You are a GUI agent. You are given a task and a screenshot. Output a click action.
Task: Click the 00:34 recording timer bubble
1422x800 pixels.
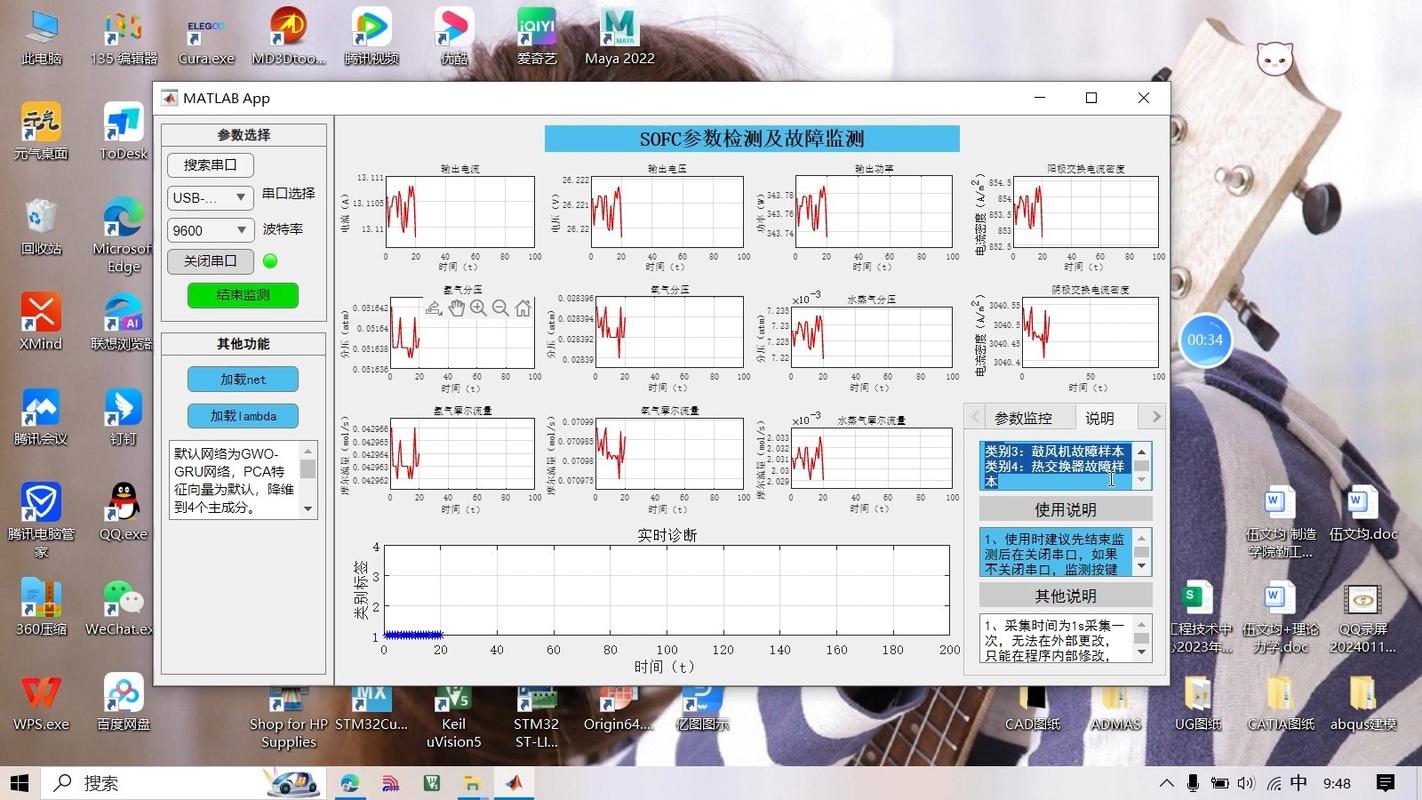click(1205, 340)
